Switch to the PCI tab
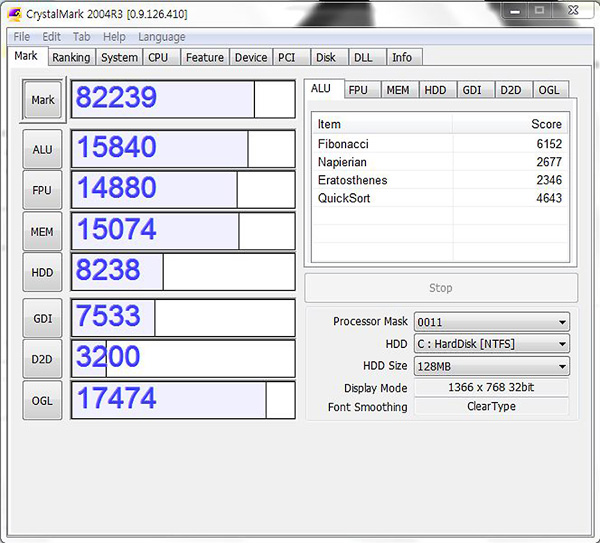Viewport: 600px width, 543px height. tap(291, 57)
